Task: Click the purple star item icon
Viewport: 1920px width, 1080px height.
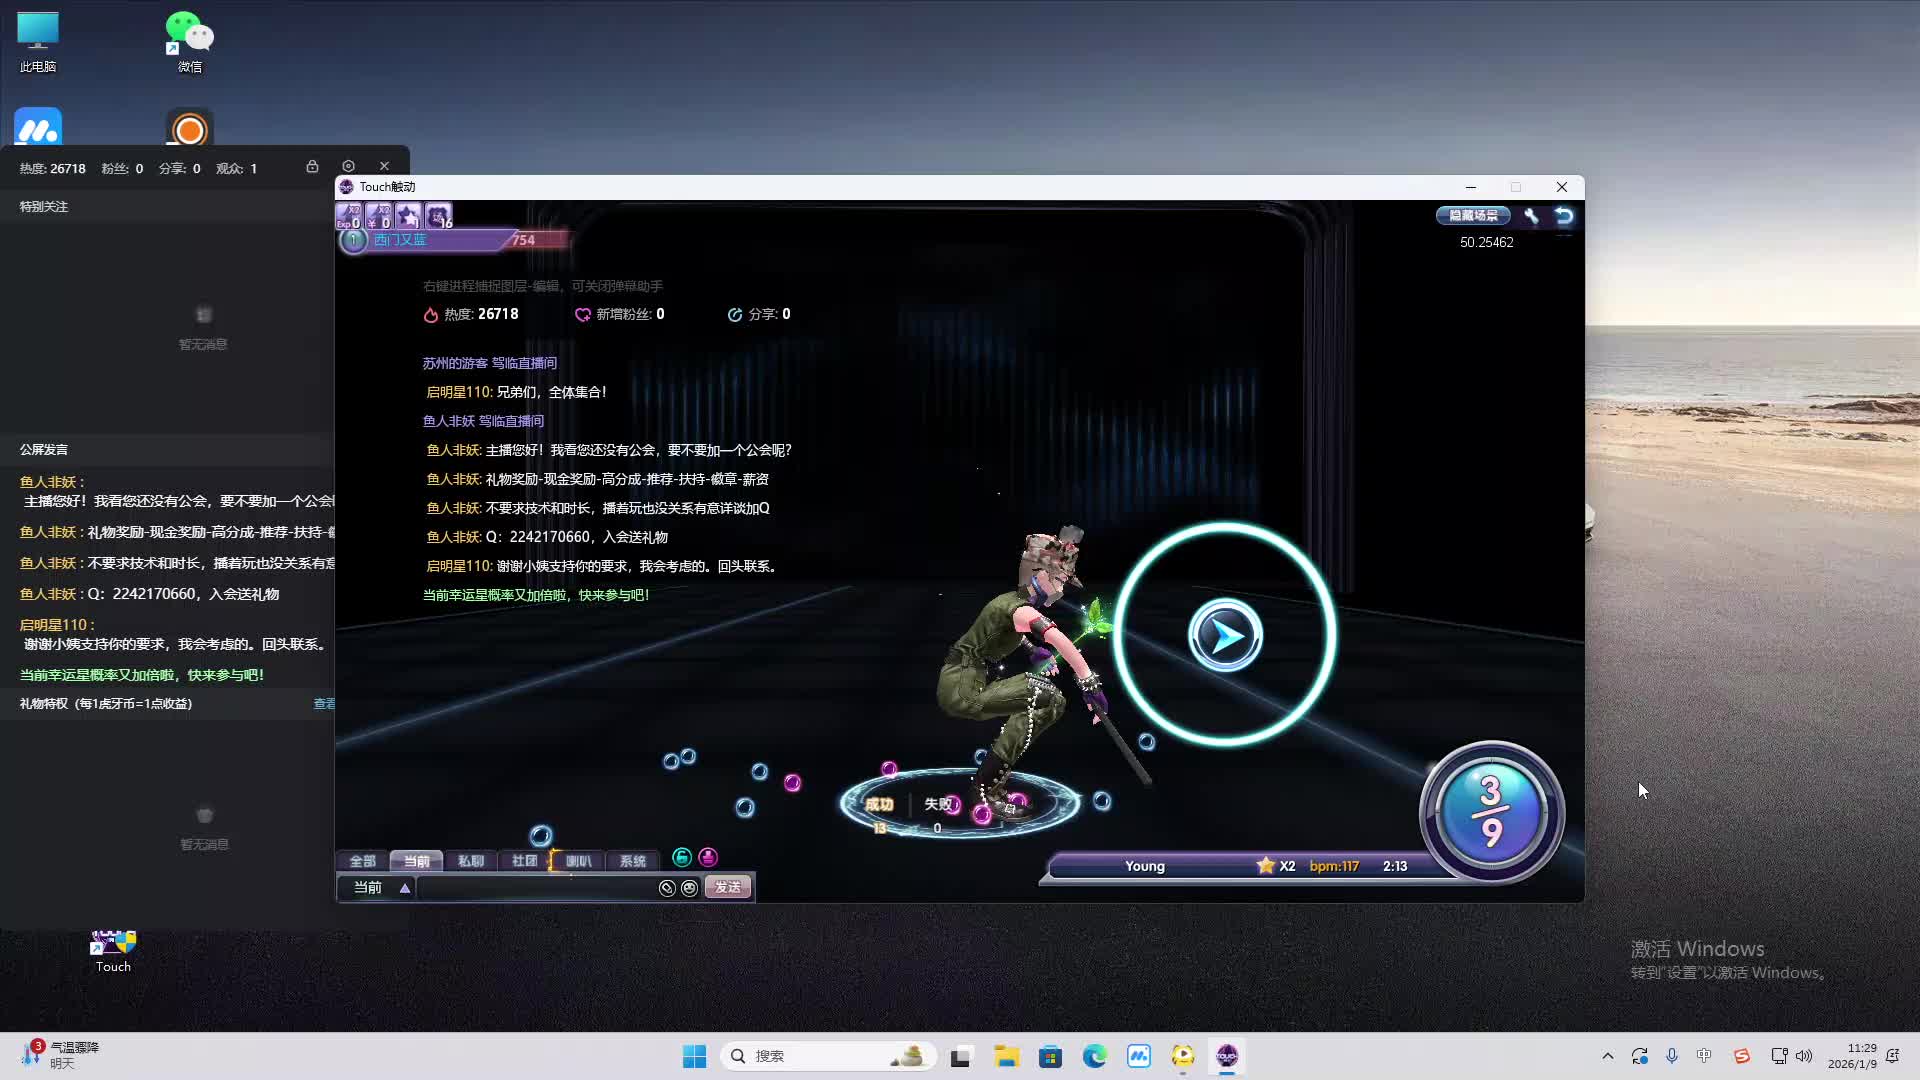Action: pyautogui.click(x=408, y=216)
